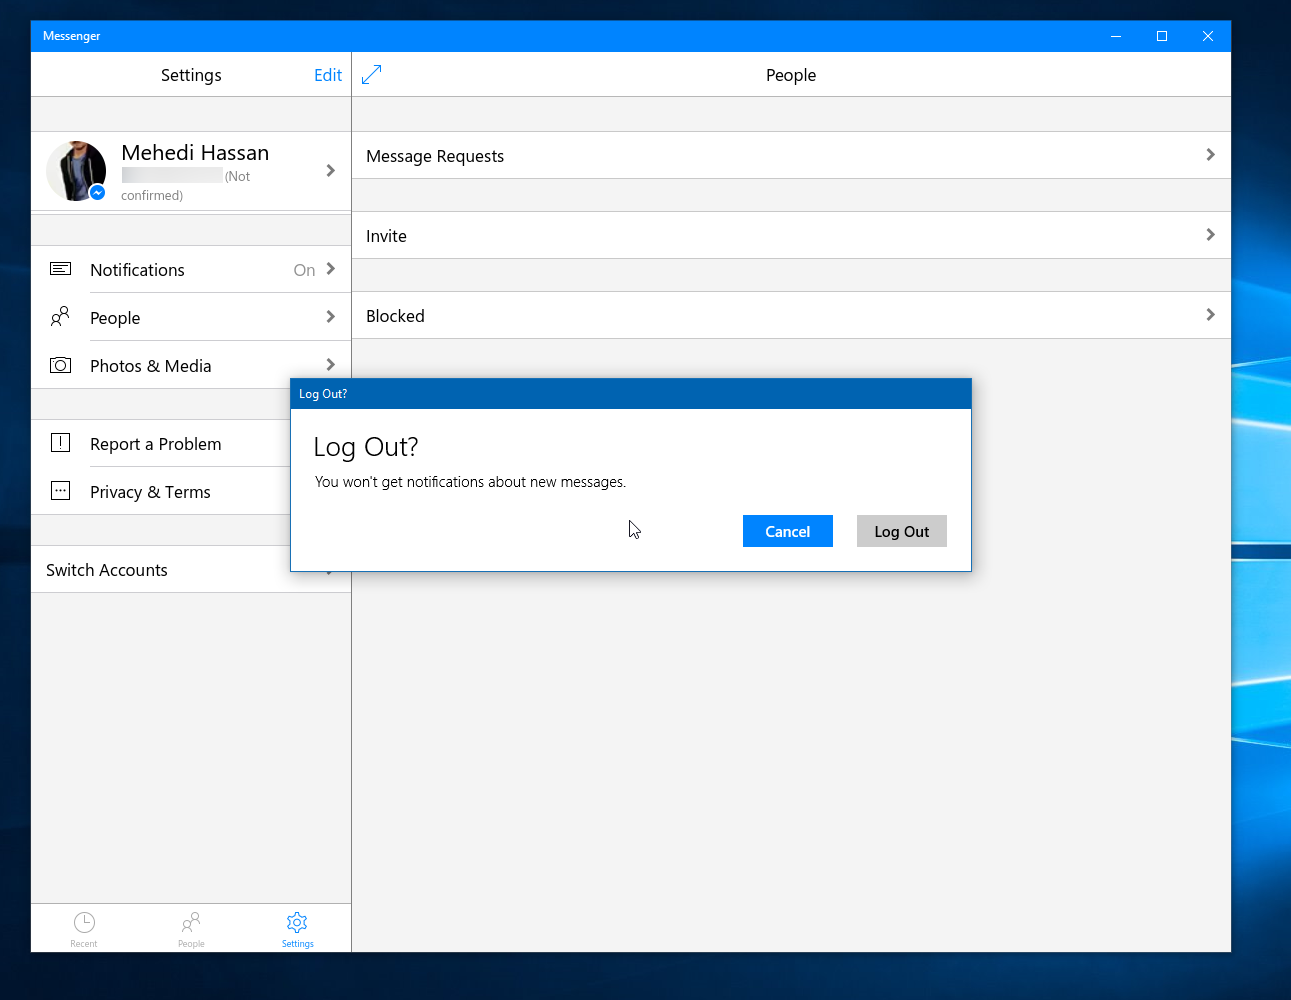The width and height of the screenshot is (1291, 1000).
Task: Select Notifications setting
Action: pos(191,269)
